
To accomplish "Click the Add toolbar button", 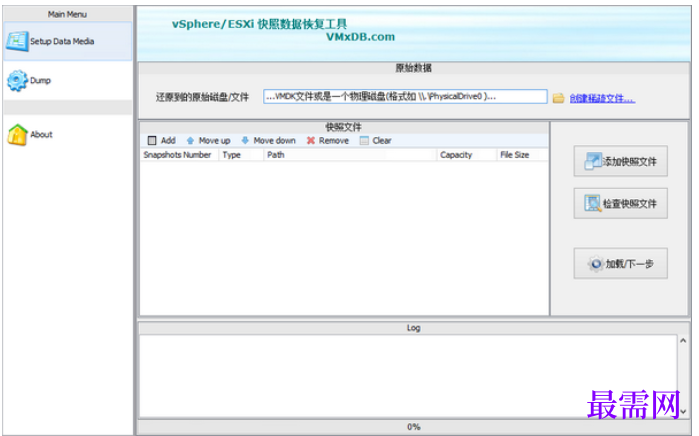I will 161,140.
